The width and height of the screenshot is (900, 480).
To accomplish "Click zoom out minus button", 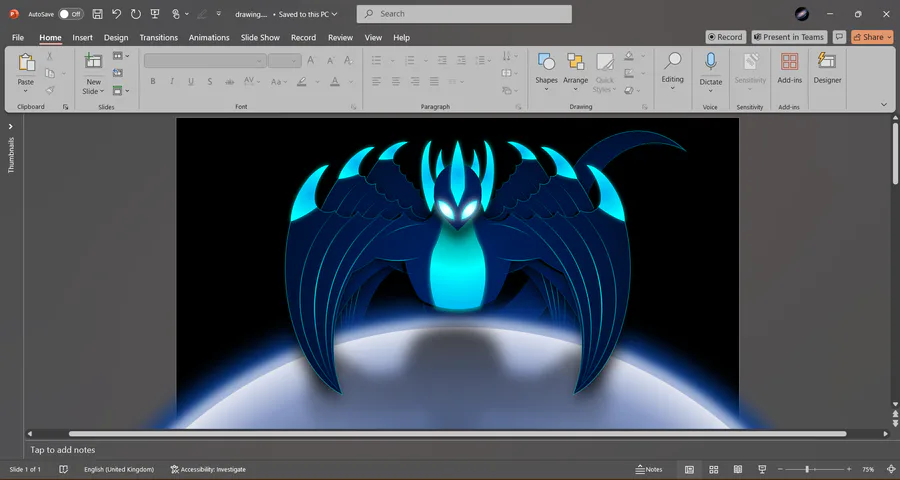I will pyautogui.click(x=778, y=470).
